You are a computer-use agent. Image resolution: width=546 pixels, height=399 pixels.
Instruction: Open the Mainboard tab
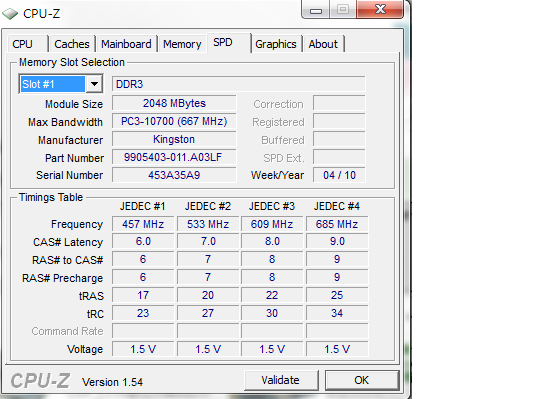(126, 44)
